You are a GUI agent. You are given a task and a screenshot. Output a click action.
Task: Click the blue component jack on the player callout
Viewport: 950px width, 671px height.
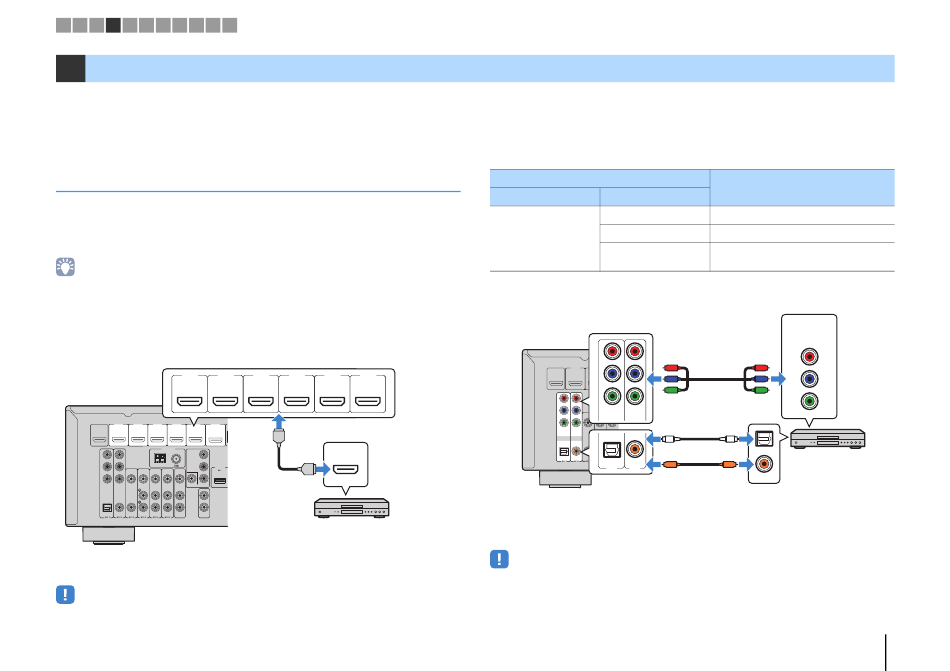pyautogui.click(x=809, y=379)
